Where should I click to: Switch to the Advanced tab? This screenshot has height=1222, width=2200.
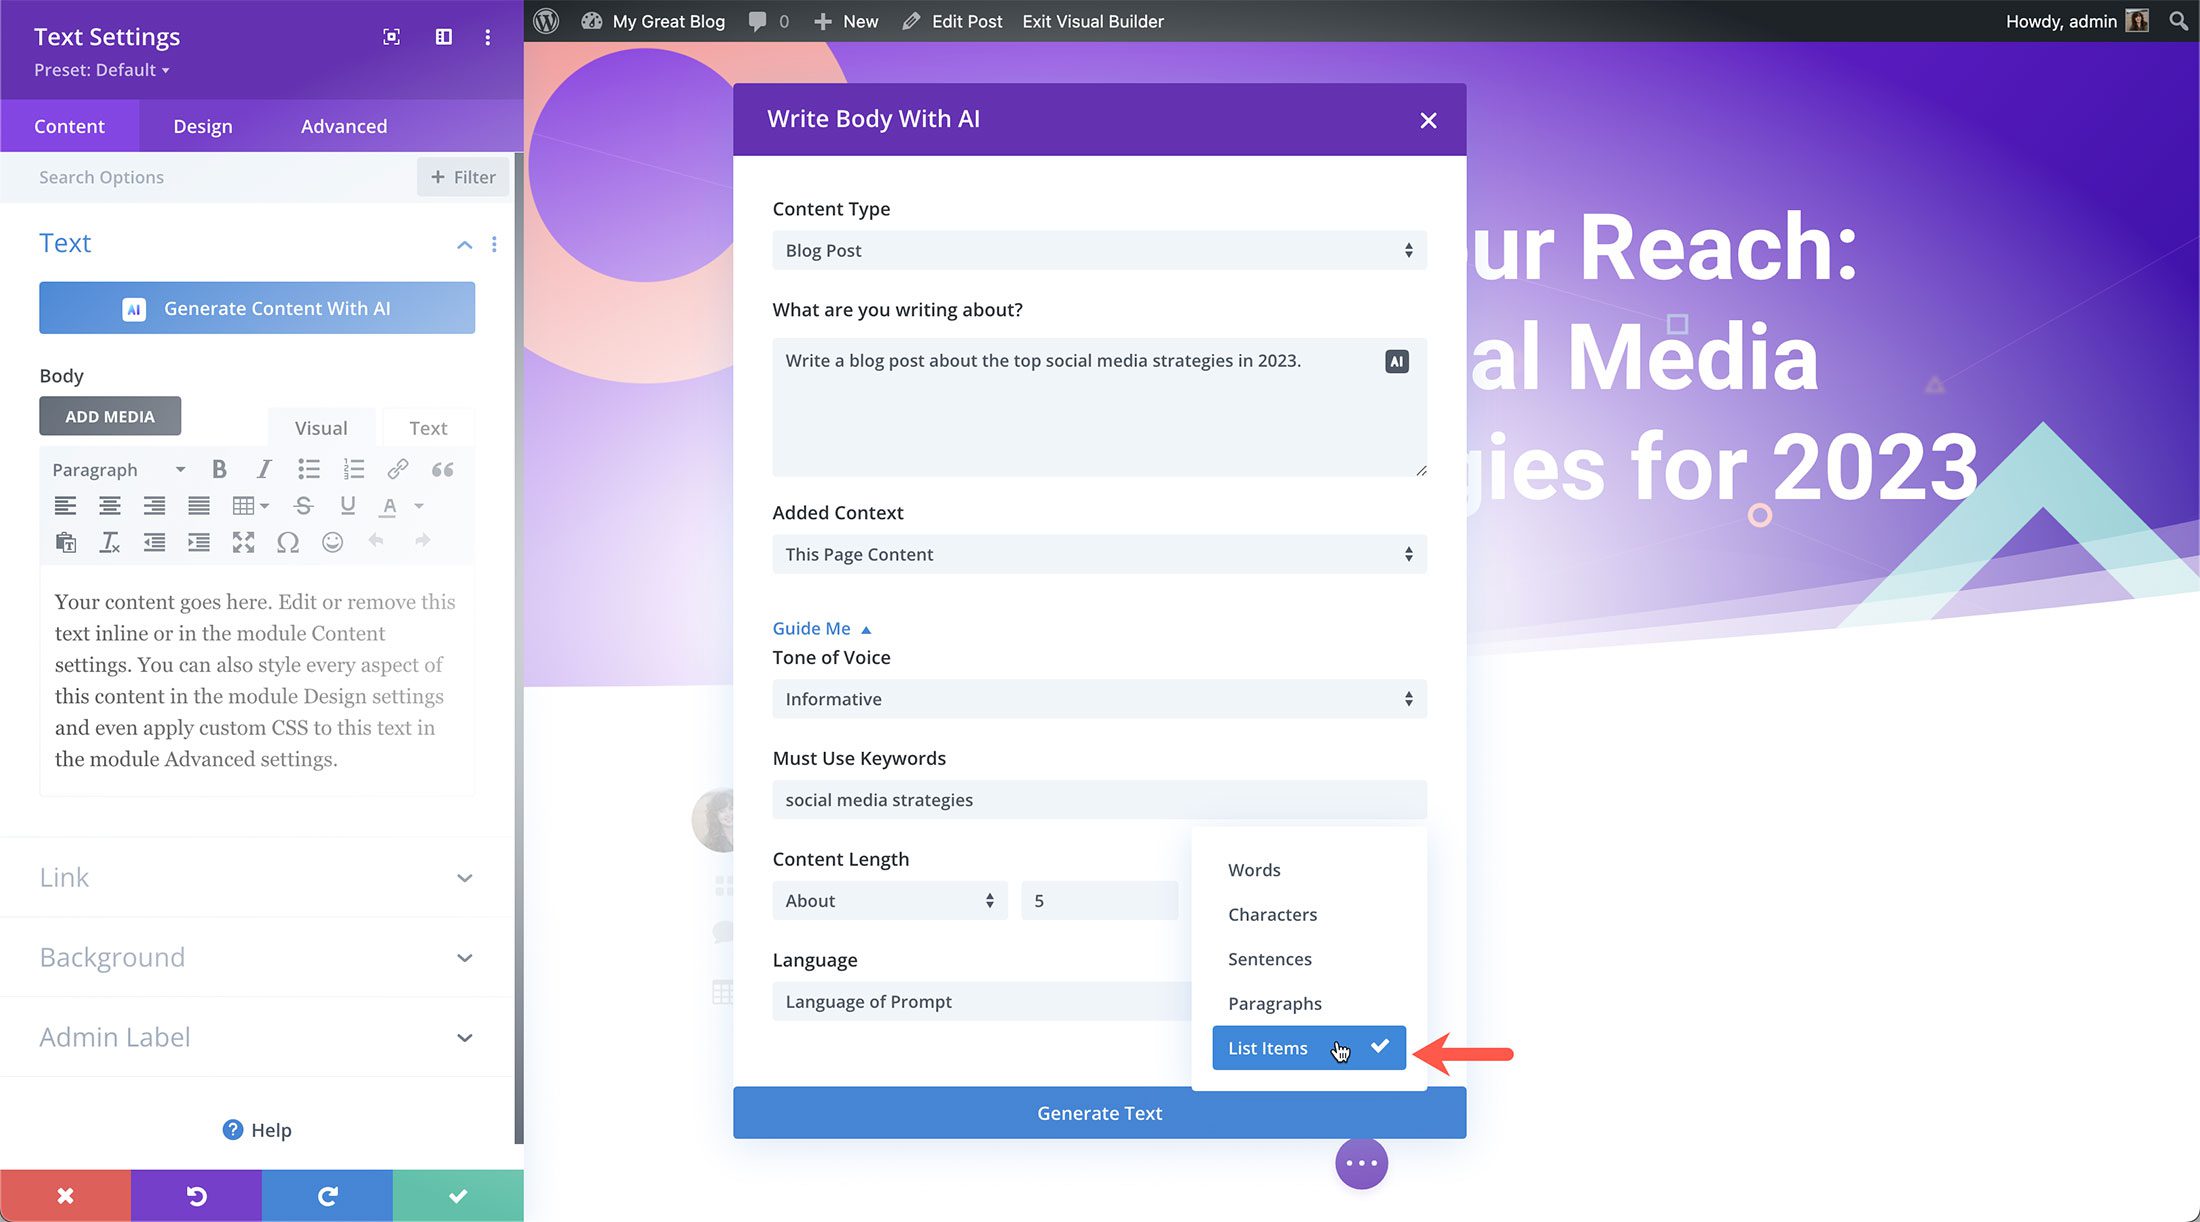(343, 125)
